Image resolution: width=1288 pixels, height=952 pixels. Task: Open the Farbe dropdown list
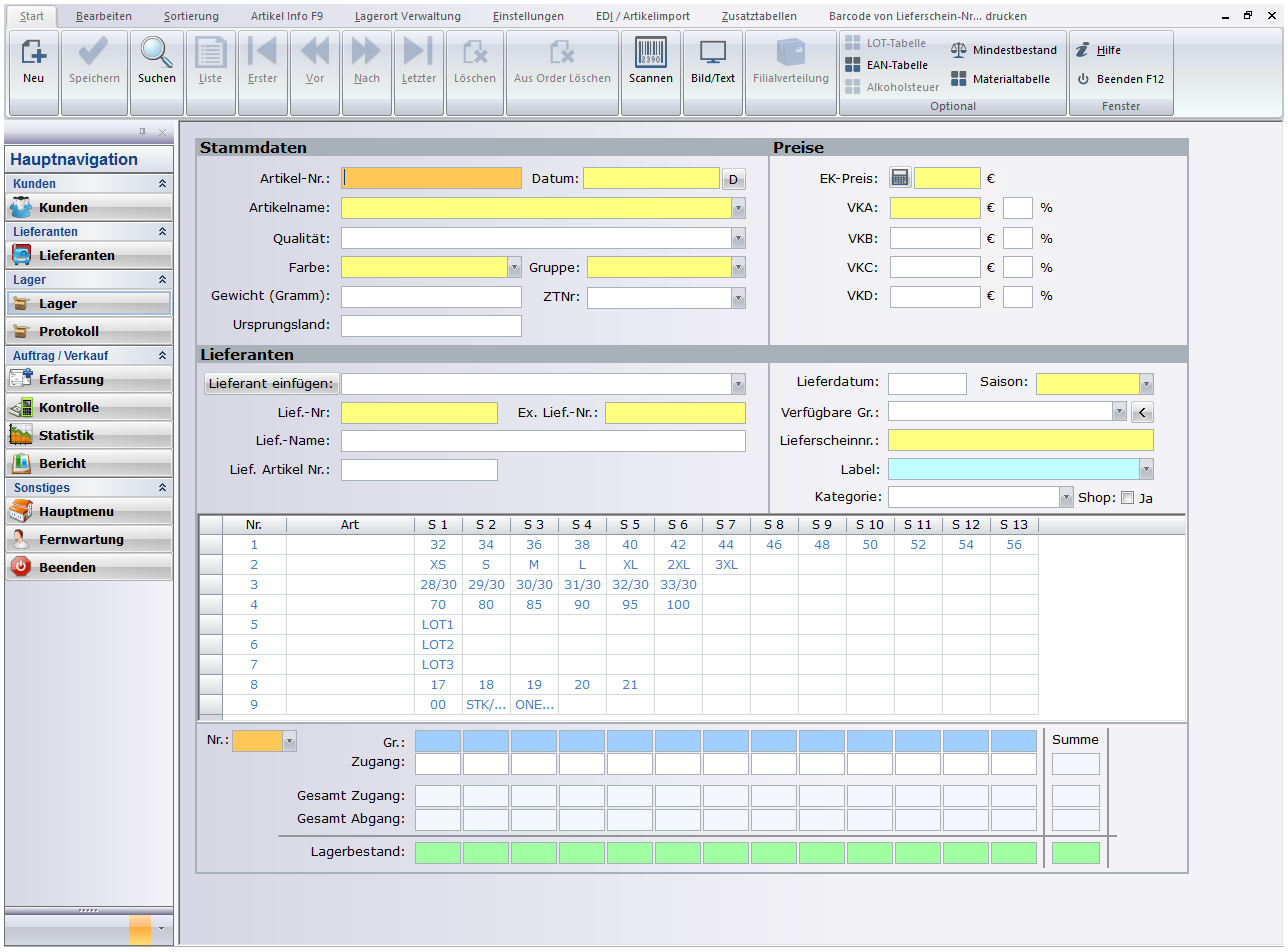[x=514, y=268]
